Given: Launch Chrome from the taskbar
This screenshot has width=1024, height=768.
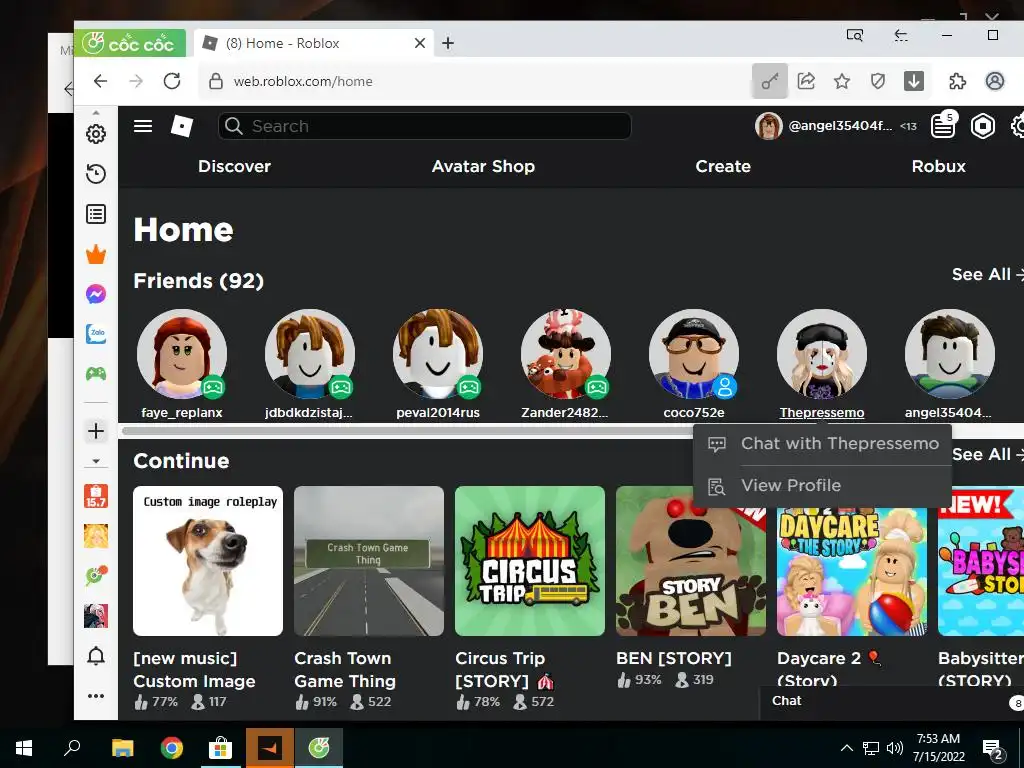Looking at the screenshot, I should 172,748.
